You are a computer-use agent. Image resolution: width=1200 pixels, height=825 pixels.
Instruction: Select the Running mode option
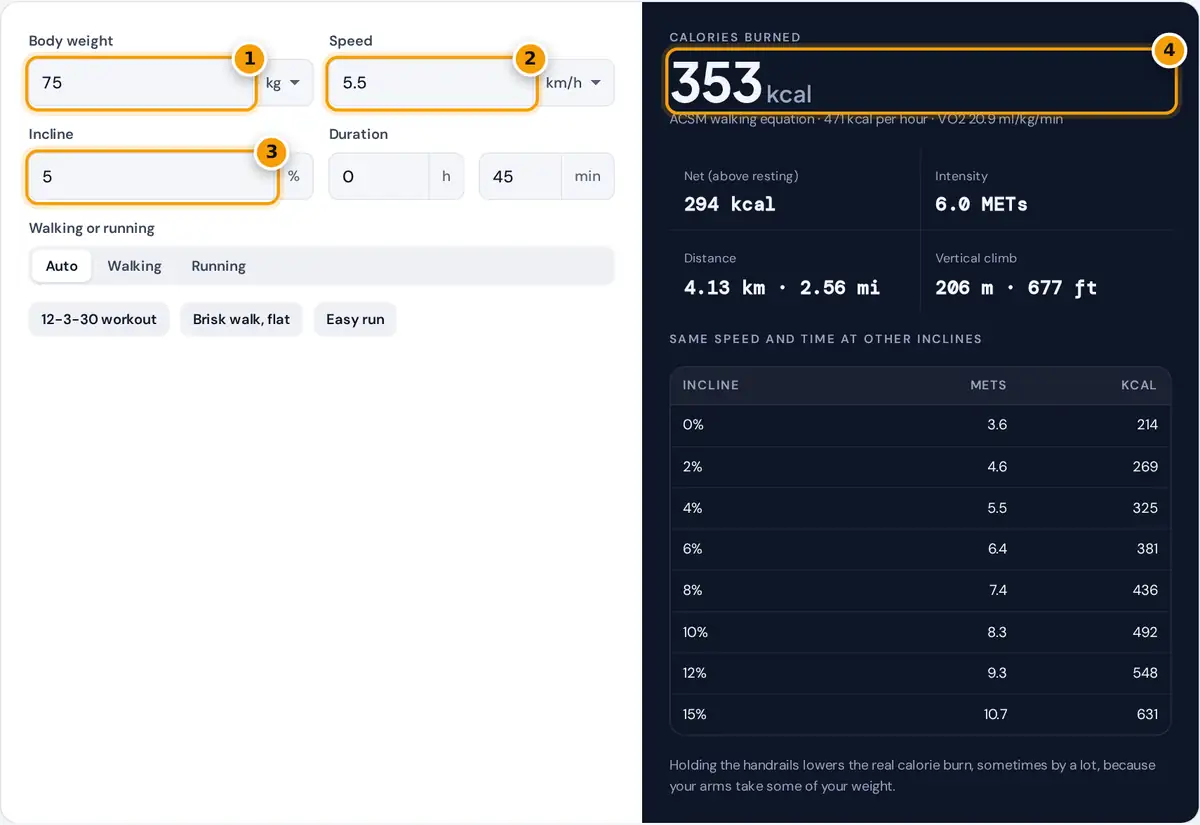219,266
